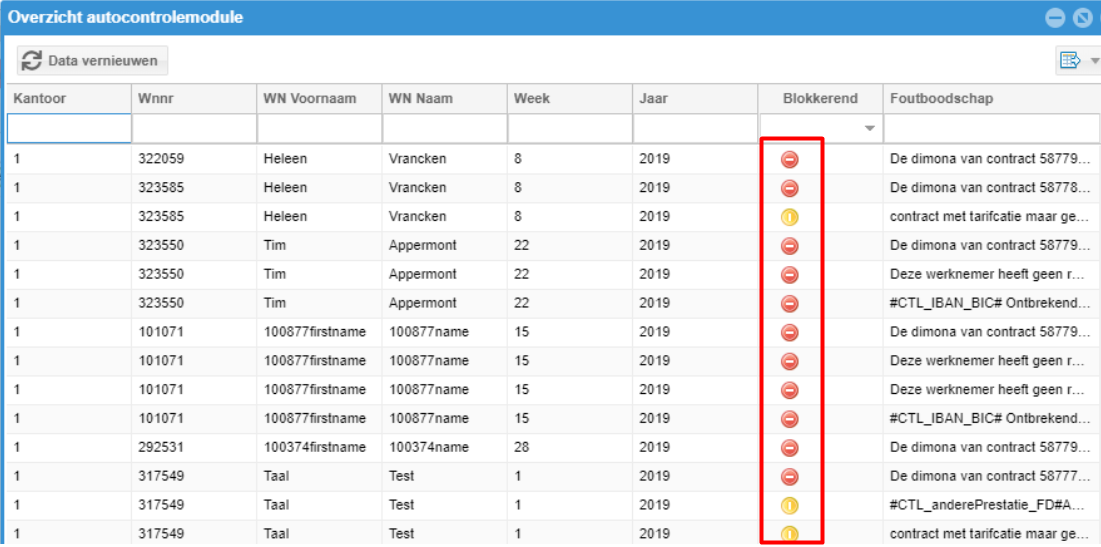Click 'contract met tarifcatie maar ge…' in 323585 row

[x=990, y=218]
